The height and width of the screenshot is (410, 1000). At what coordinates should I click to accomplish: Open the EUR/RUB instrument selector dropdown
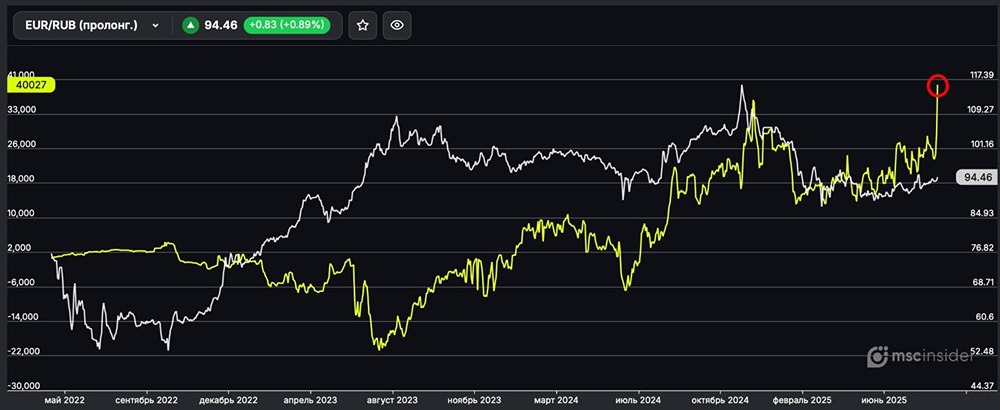pos(92,26)
